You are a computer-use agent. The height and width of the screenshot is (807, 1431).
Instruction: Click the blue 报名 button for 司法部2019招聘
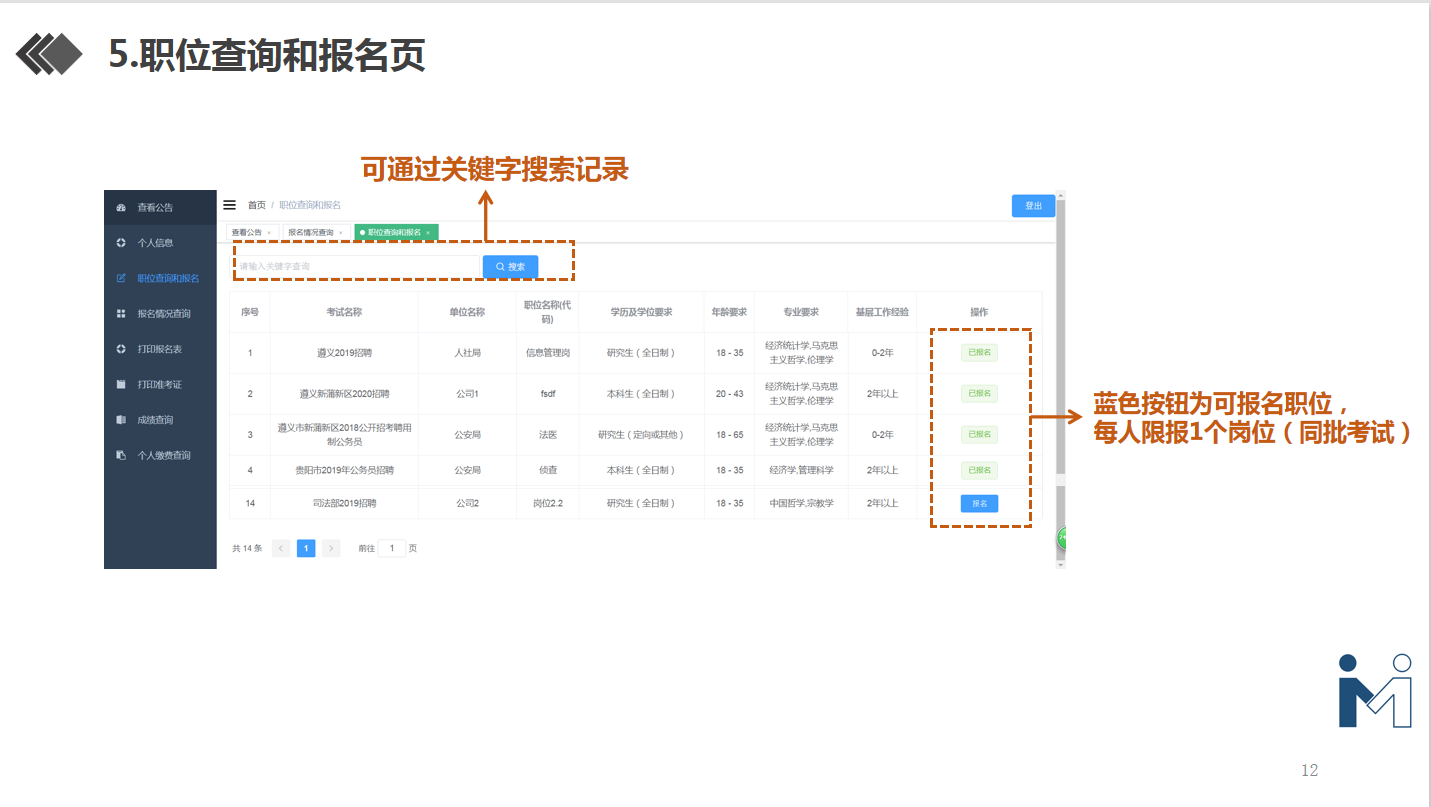point(979,504)
